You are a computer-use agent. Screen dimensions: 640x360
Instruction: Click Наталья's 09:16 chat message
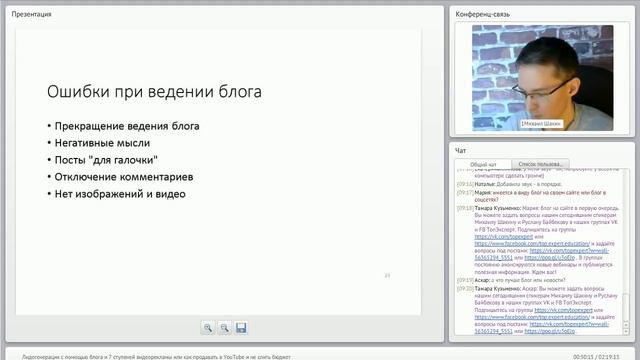[x=509, y=184]
